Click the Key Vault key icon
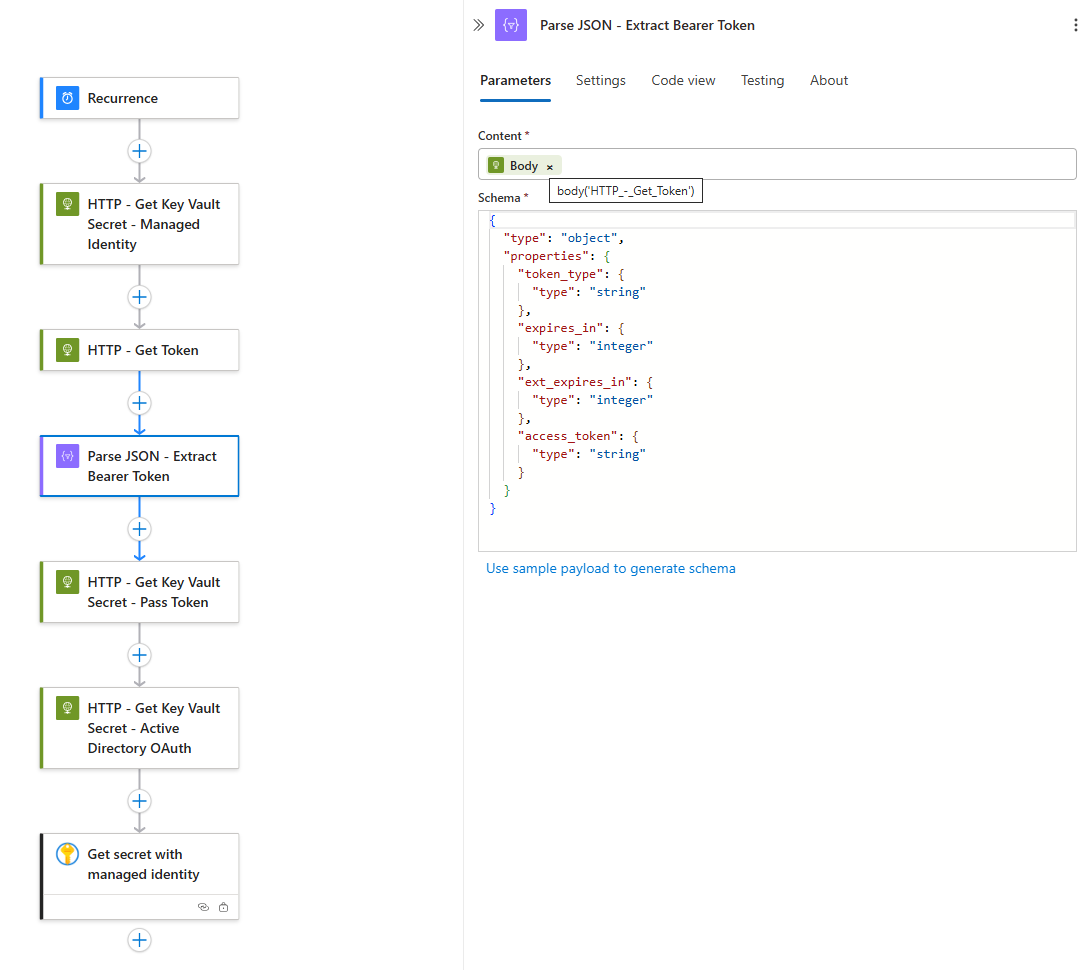 [x=67, y=854]
